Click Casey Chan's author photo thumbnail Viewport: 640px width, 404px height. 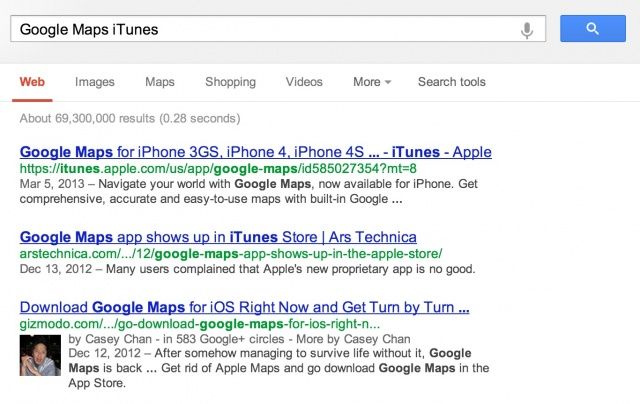pos(40,355)
